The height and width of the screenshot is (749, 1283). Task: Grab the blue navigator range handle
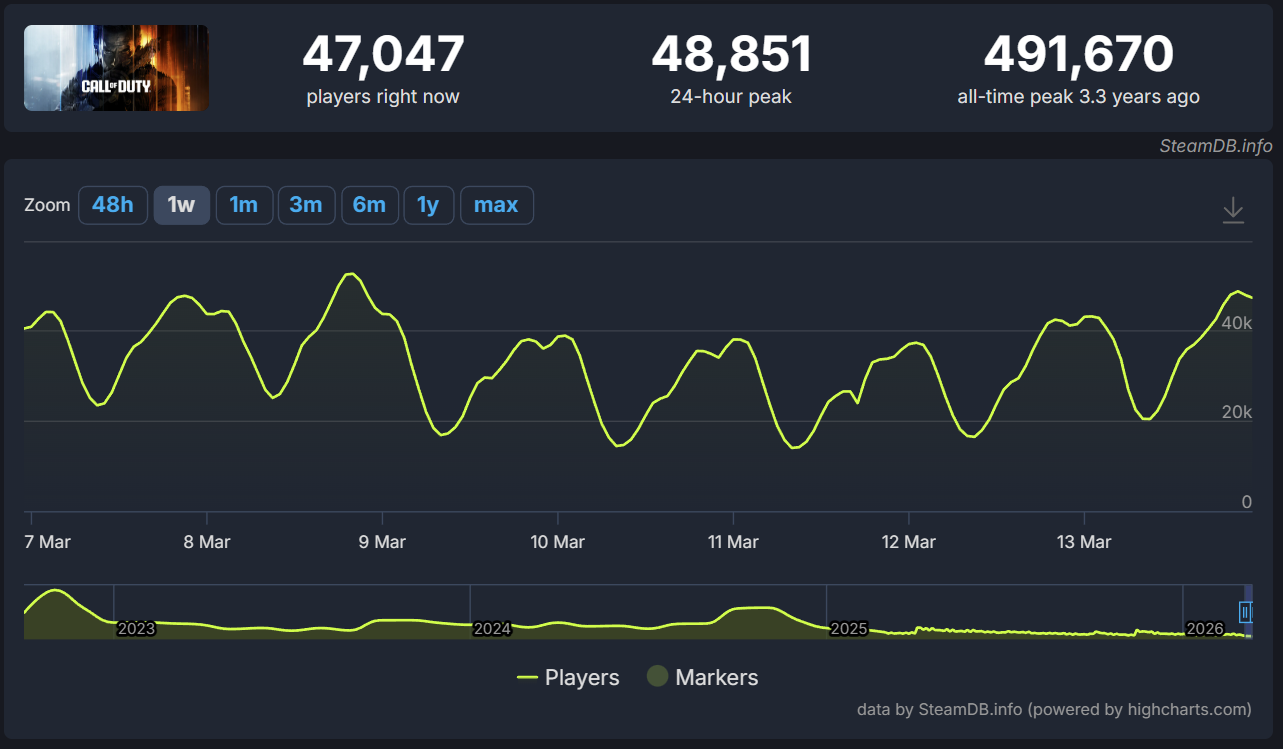point(1245,611)
